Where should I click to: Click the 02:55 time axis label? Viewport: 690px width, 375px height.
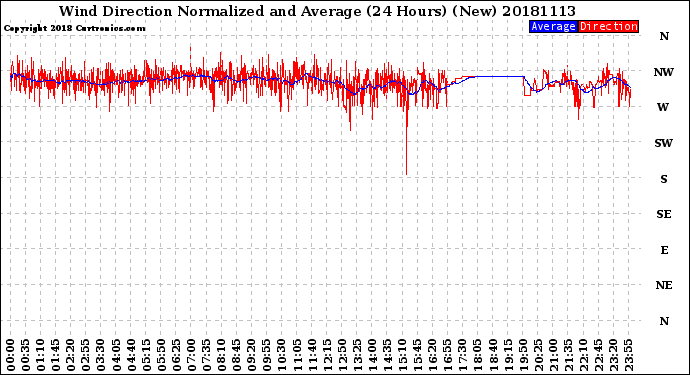point(86,355)
